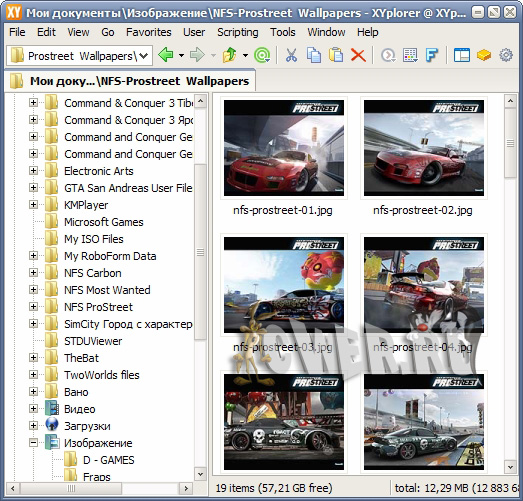
Task: Select the GTA San Andreas User Files folder
Action: tap(128, 188)
